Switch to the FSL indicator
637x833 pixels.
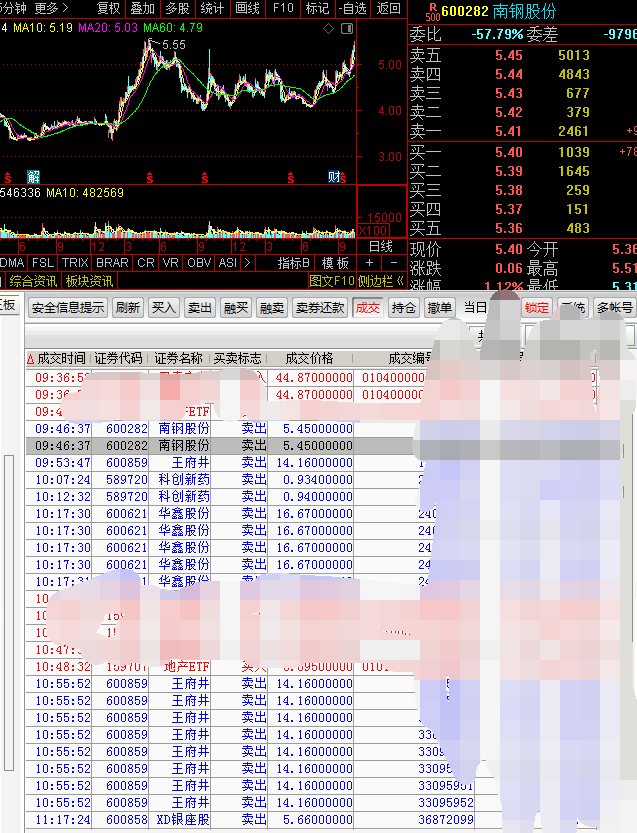43,263
